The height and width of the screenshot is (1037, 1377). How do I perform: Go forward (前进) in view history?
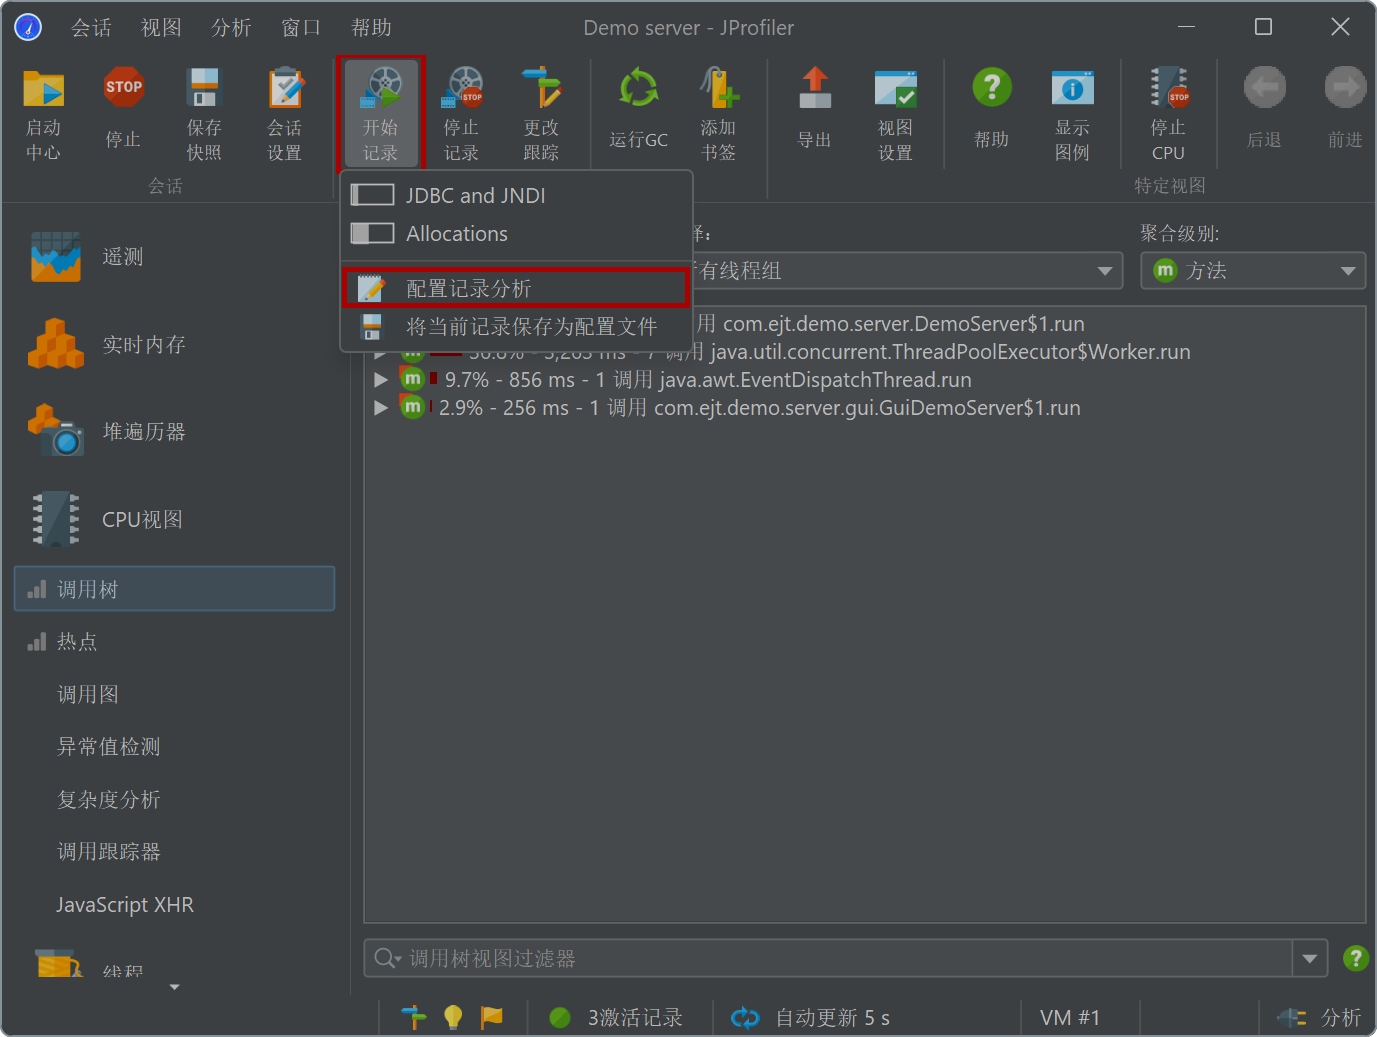tap(1345, 110)
